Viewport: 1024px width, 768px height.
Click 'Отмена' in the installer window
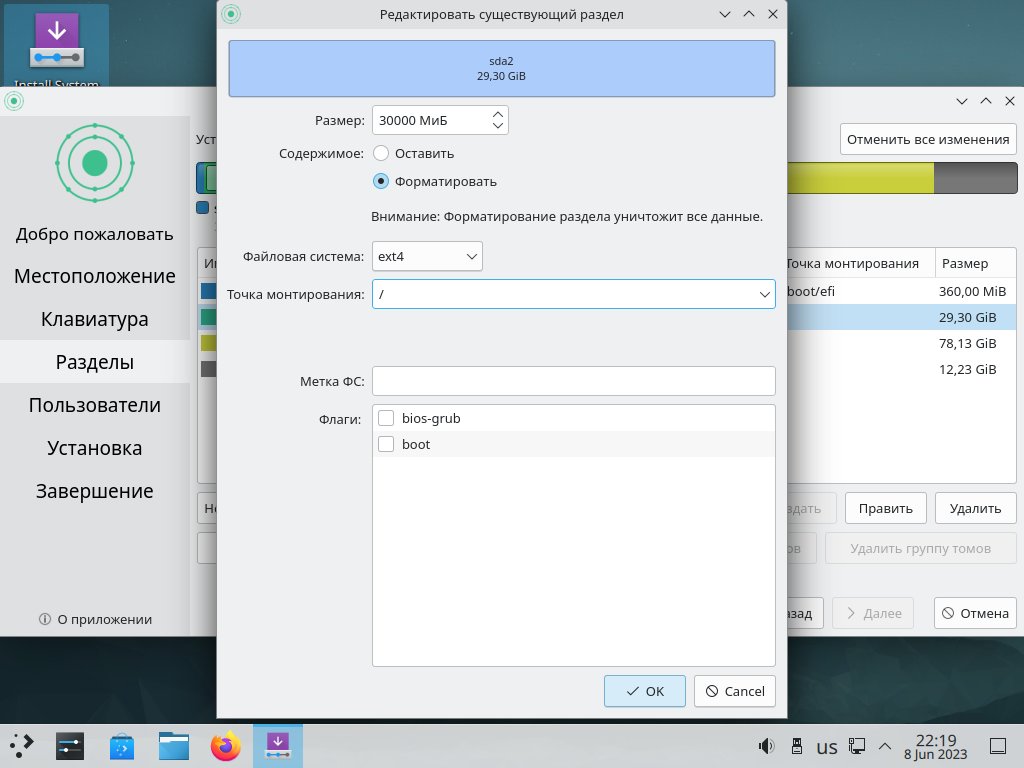(975, 613)
